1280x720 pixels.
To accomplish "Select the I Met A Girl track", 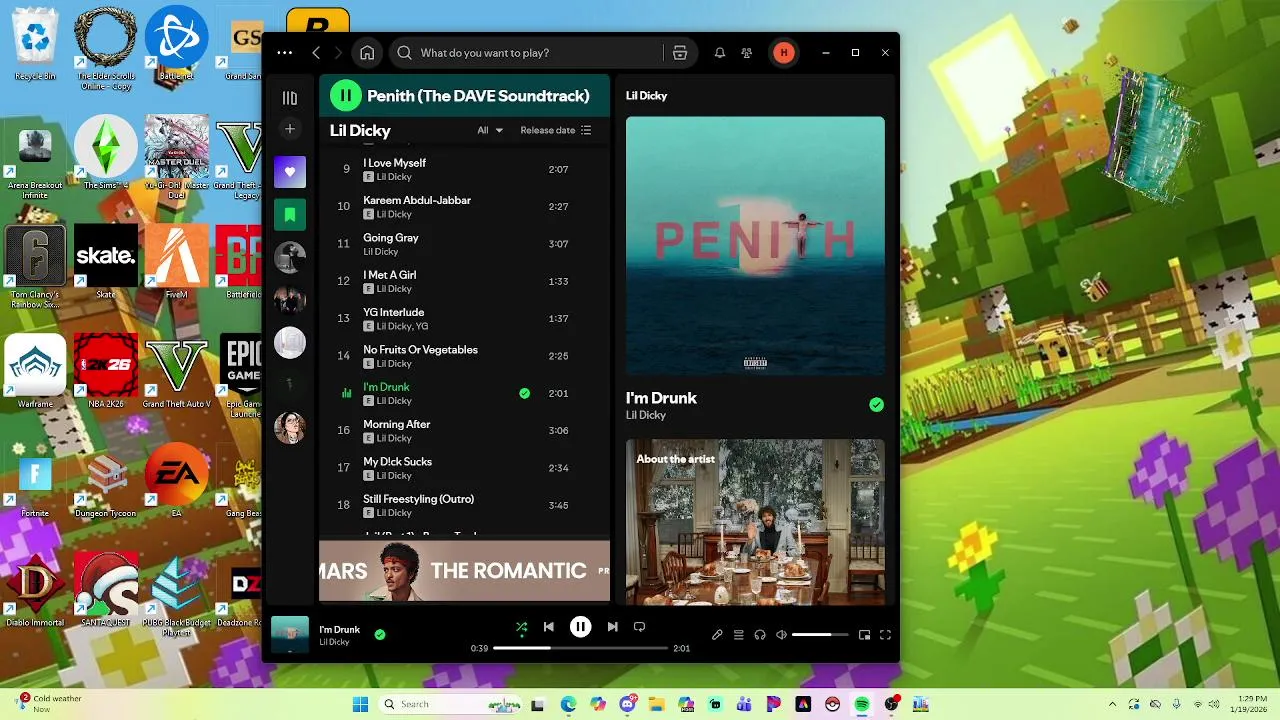I will tap(464, 281).
